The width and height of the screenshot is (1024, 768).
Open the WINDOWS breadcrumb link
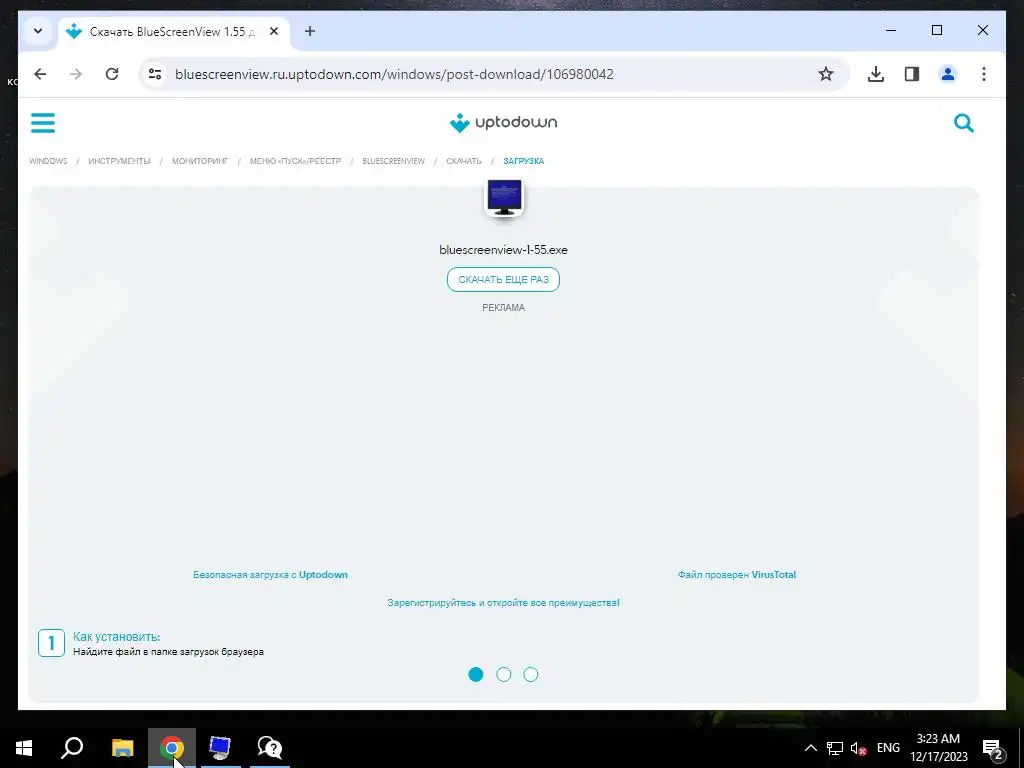click(48, 161)
